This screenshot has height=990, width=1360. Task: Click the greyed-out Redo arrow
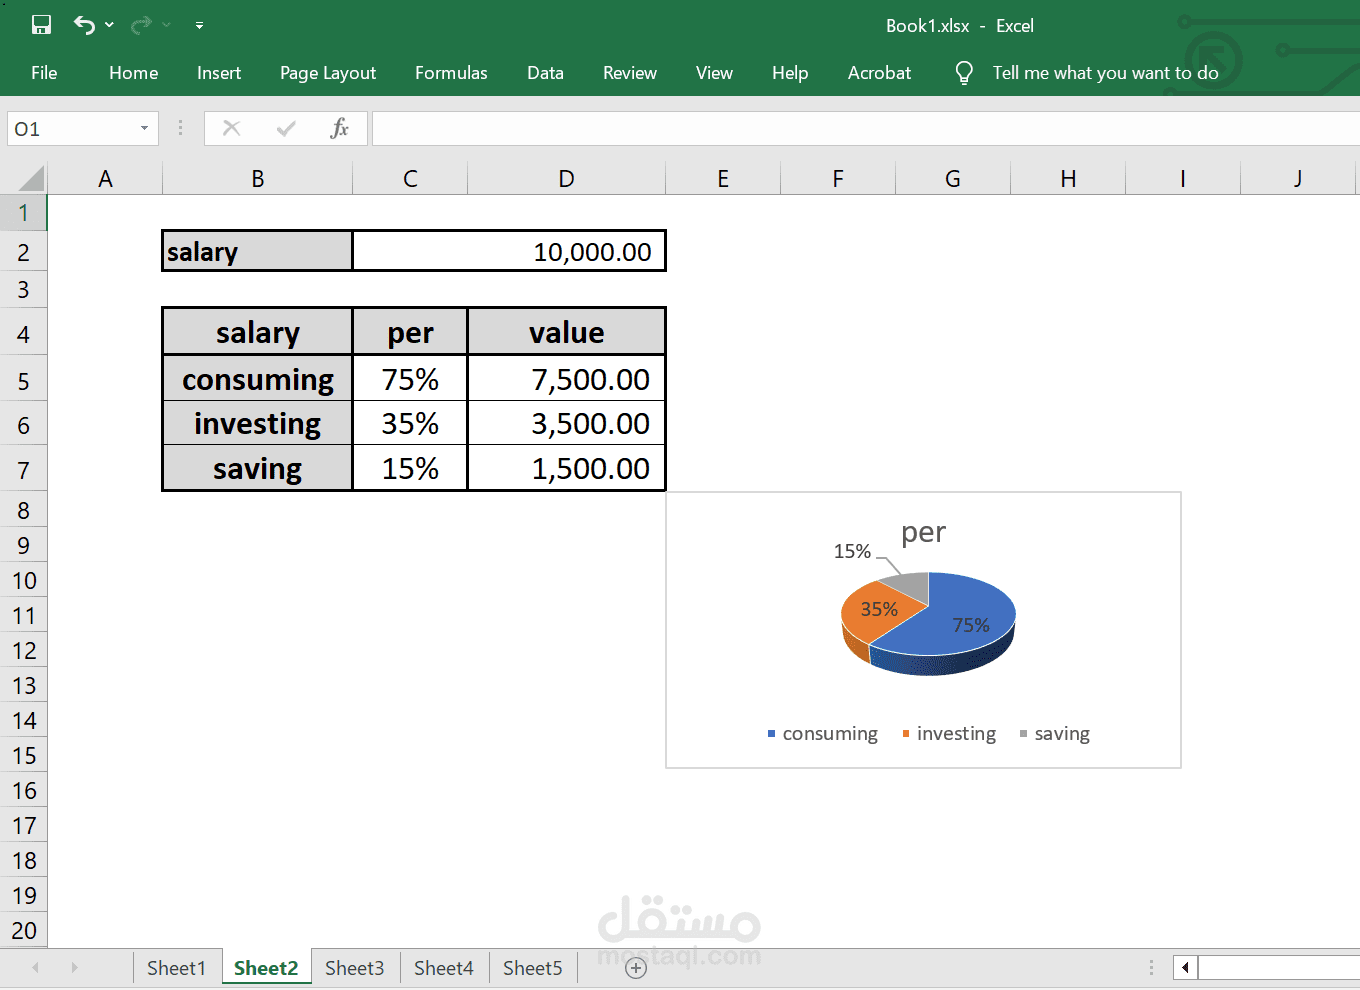pos(142,25)
